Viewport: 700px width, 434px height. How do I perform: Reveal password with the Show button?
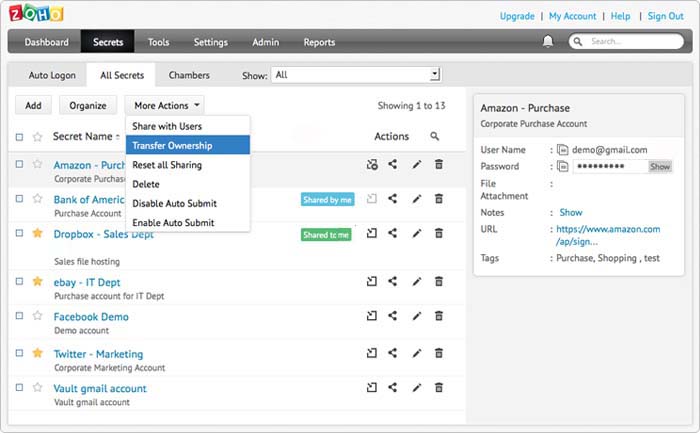(x=659, y=167)
